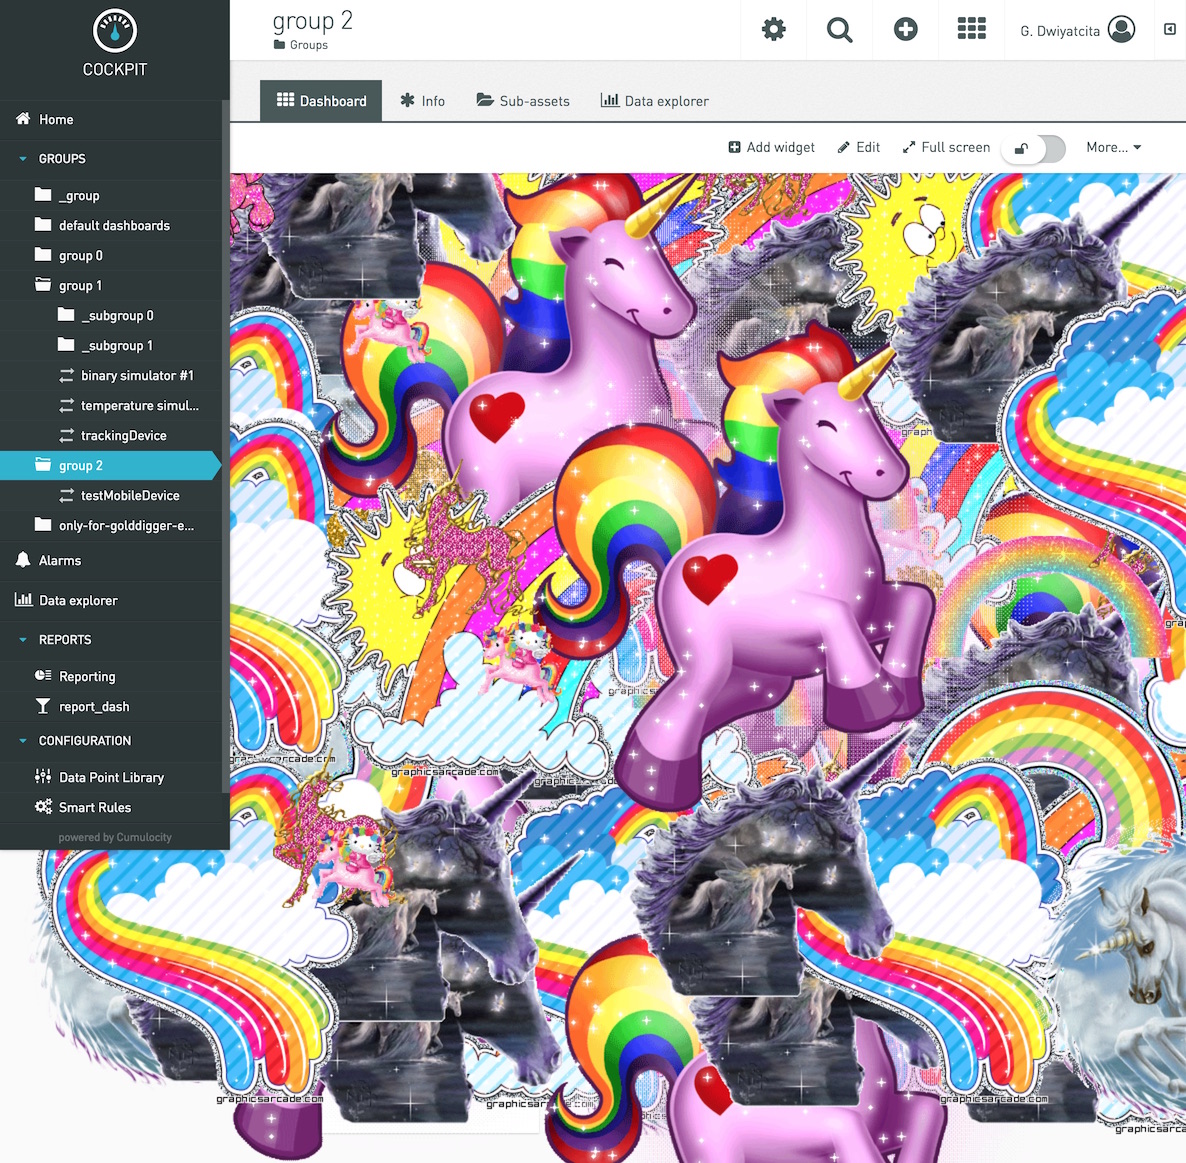Select the _subgroup 1 label
Screen dimensions: 1186x1163
click(117, 346)
